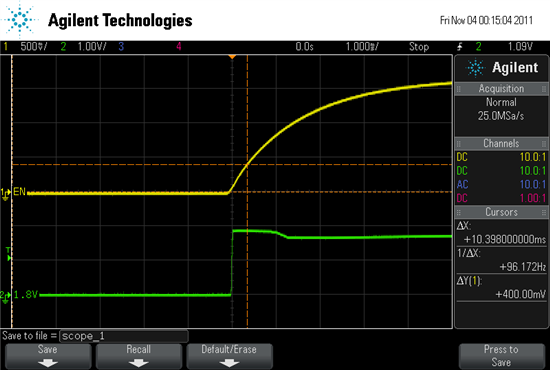Open the Channels panel header

coord(501,143)
